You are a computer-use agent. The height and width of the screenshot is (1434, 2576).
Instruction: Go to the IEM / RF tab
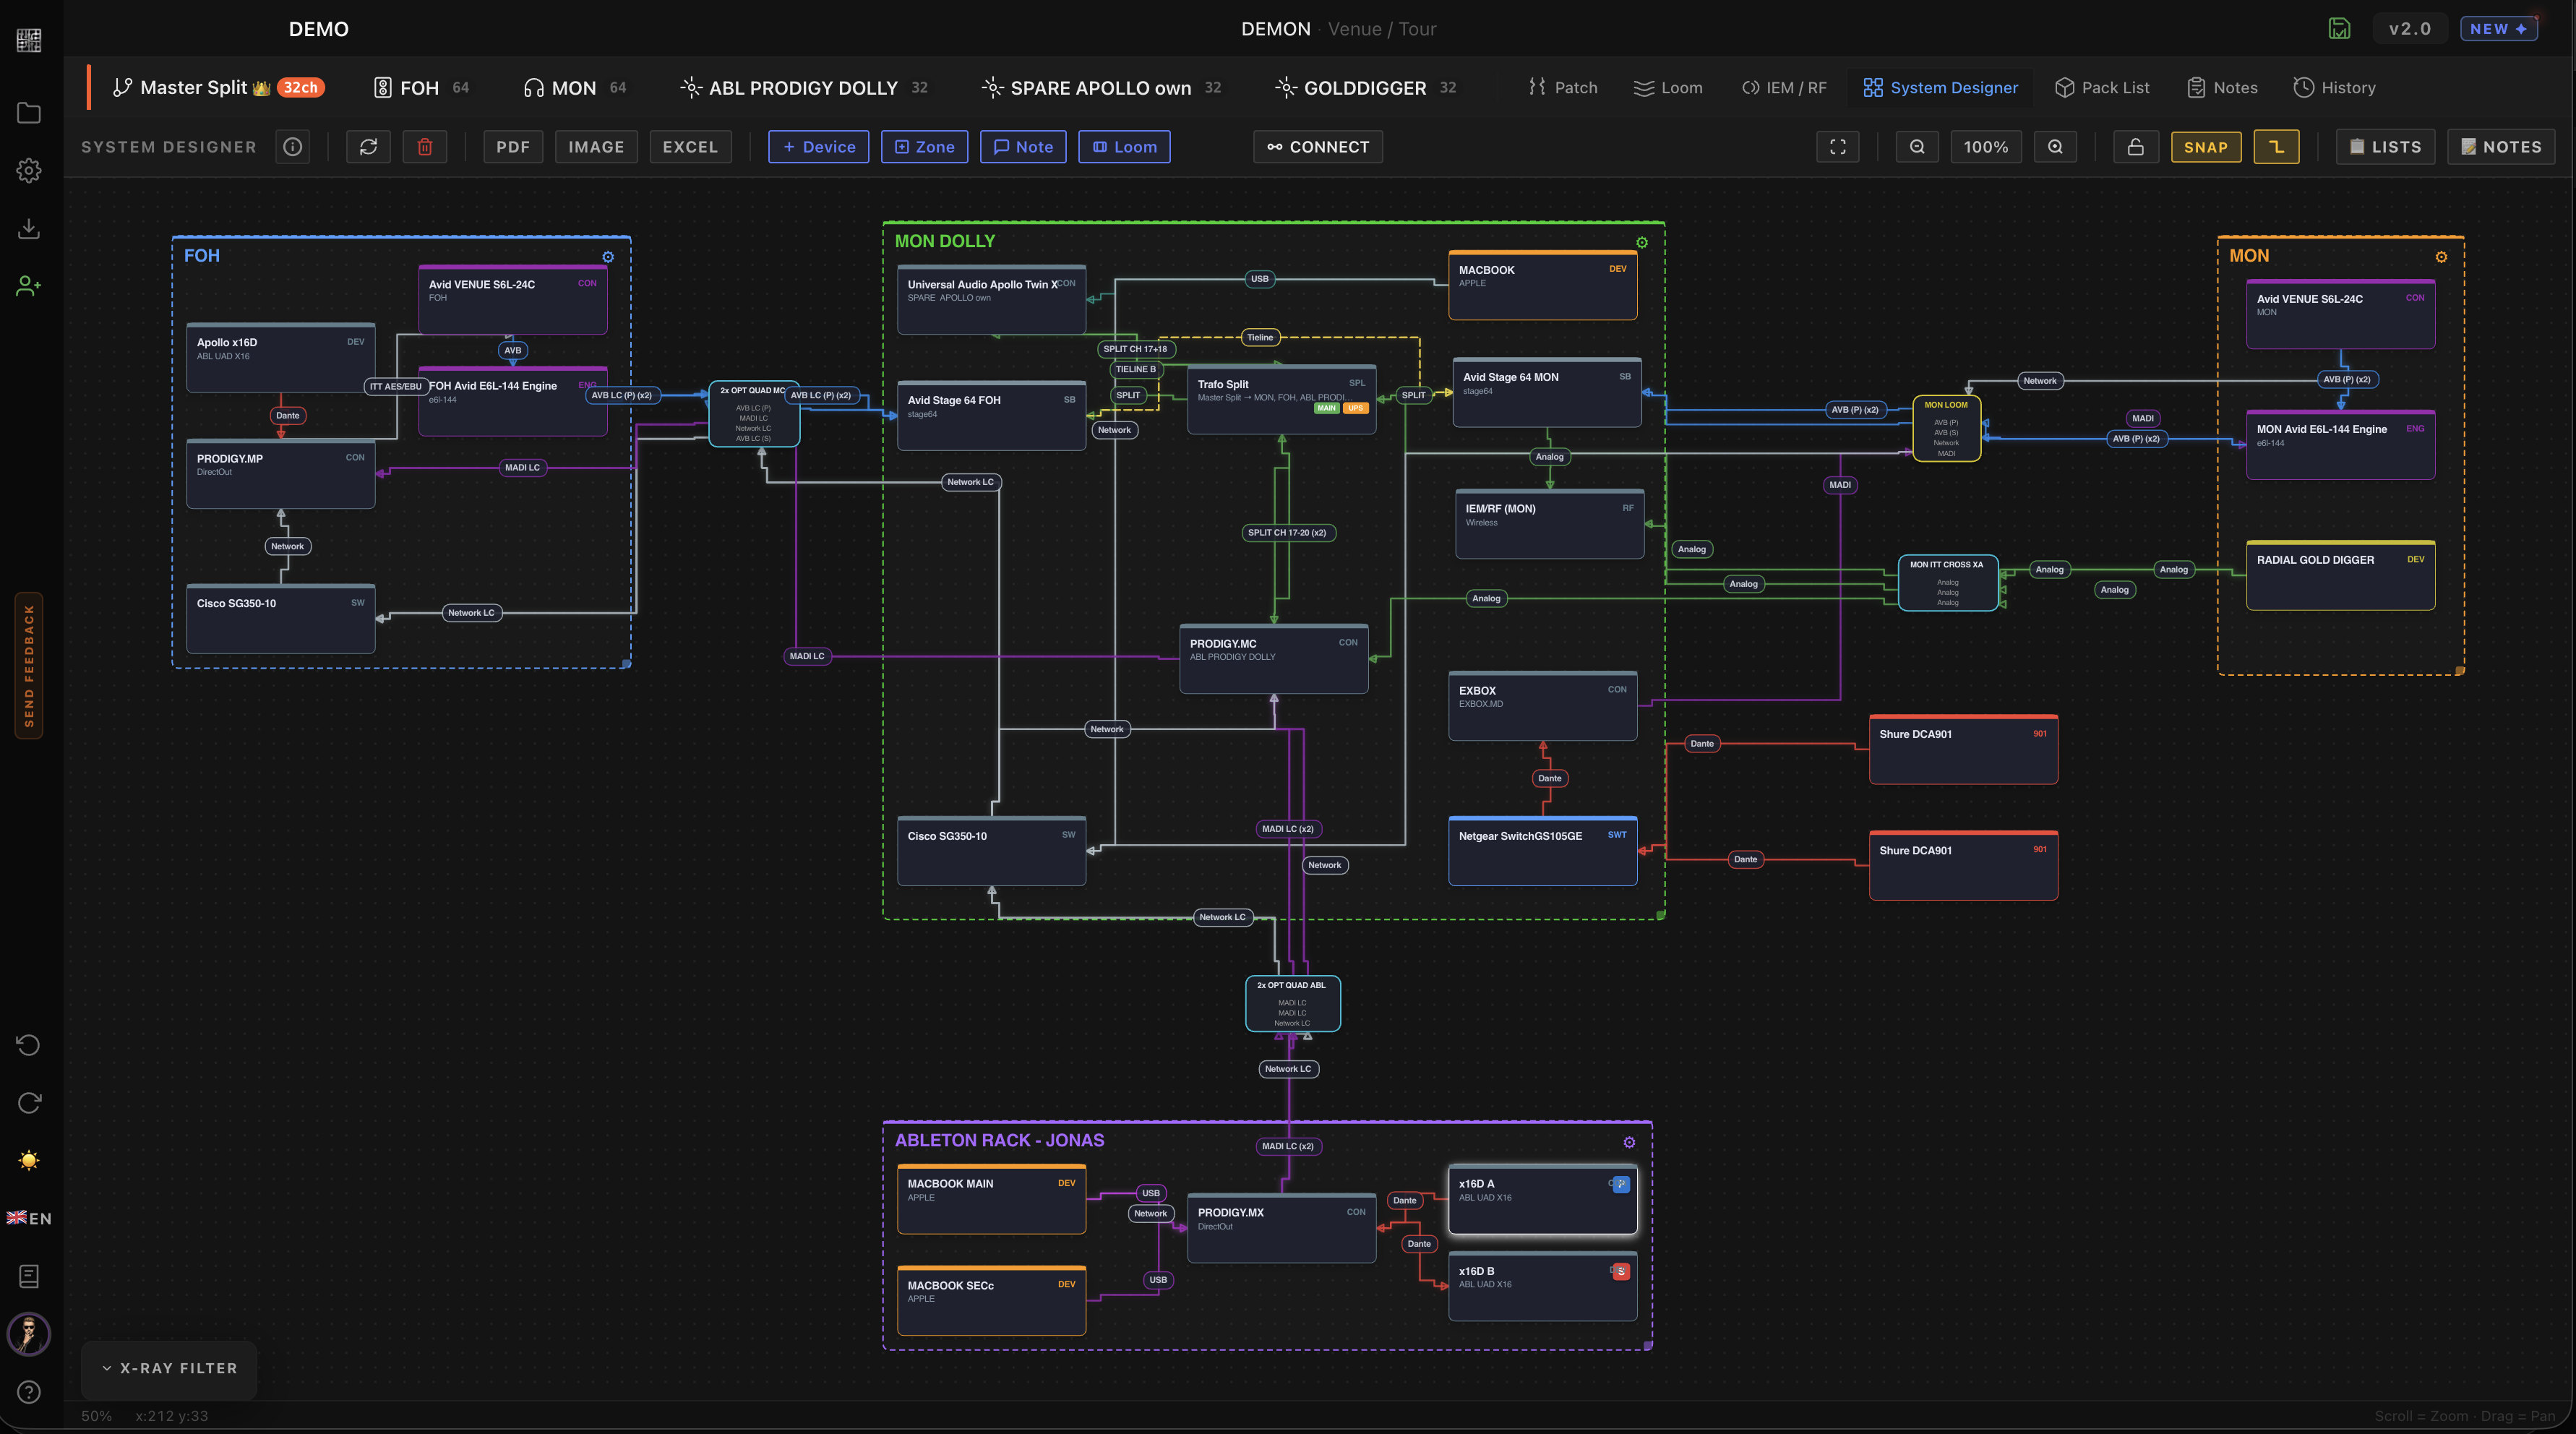(x=1785, y=88)
